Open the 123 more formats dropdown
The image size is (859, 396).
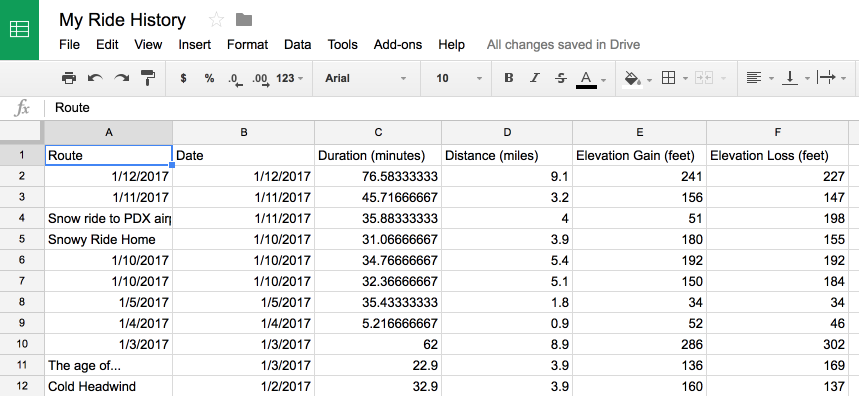290,78
